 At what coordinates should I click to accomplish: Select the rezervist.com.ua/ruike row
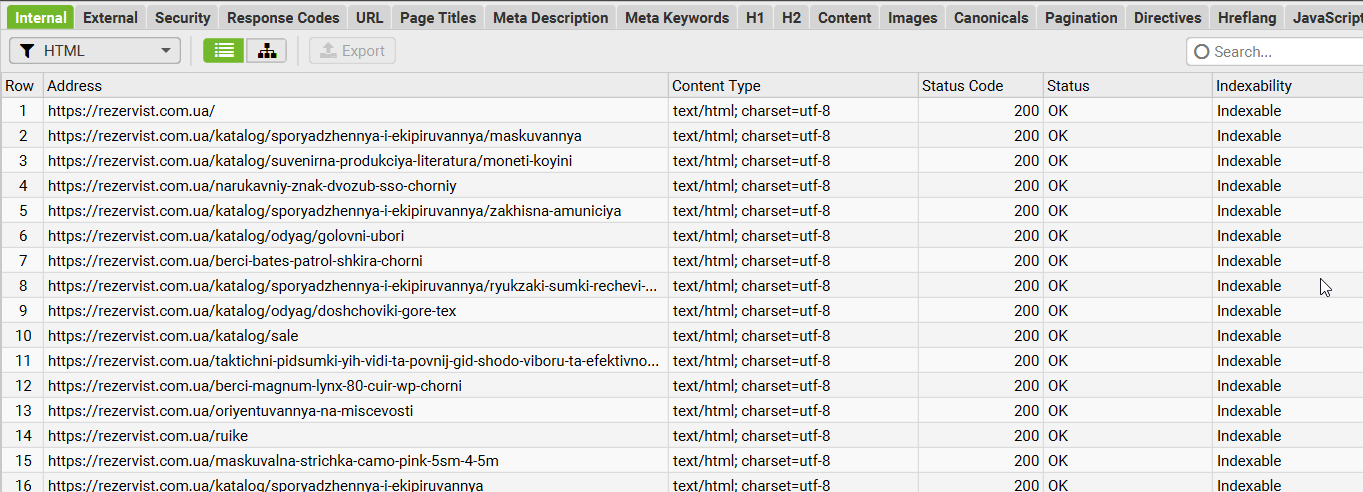(148, 436)
